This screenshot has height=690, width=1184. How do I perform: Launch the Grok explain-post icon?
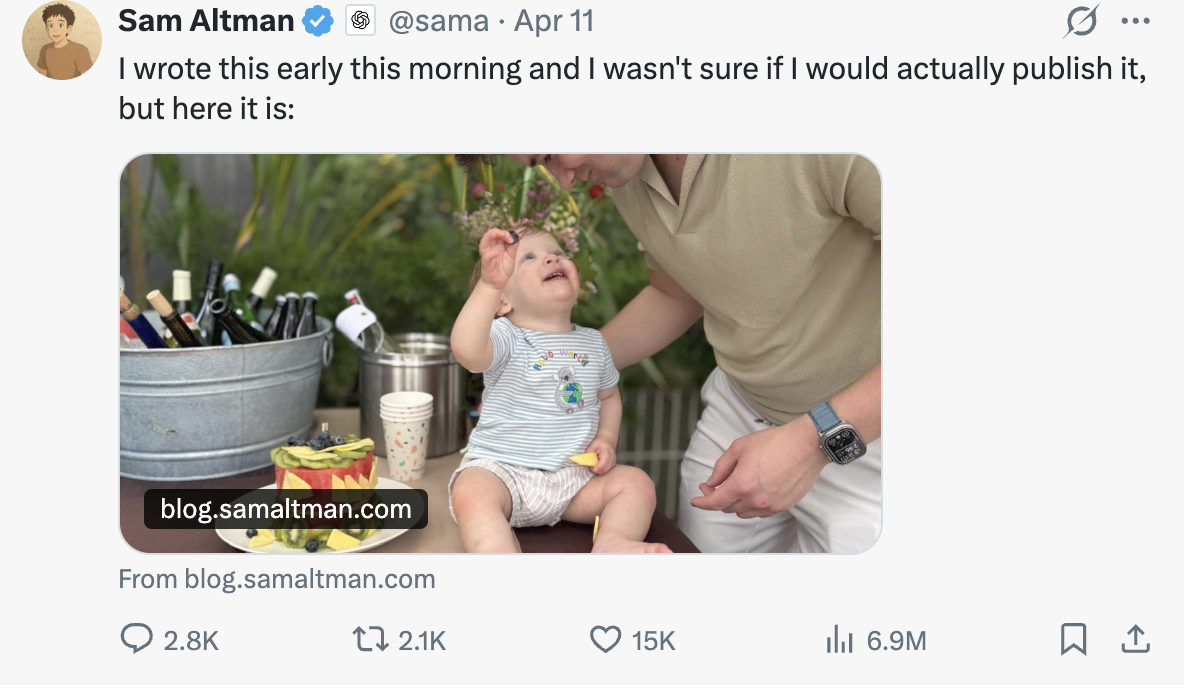(x=1082, y=21)
